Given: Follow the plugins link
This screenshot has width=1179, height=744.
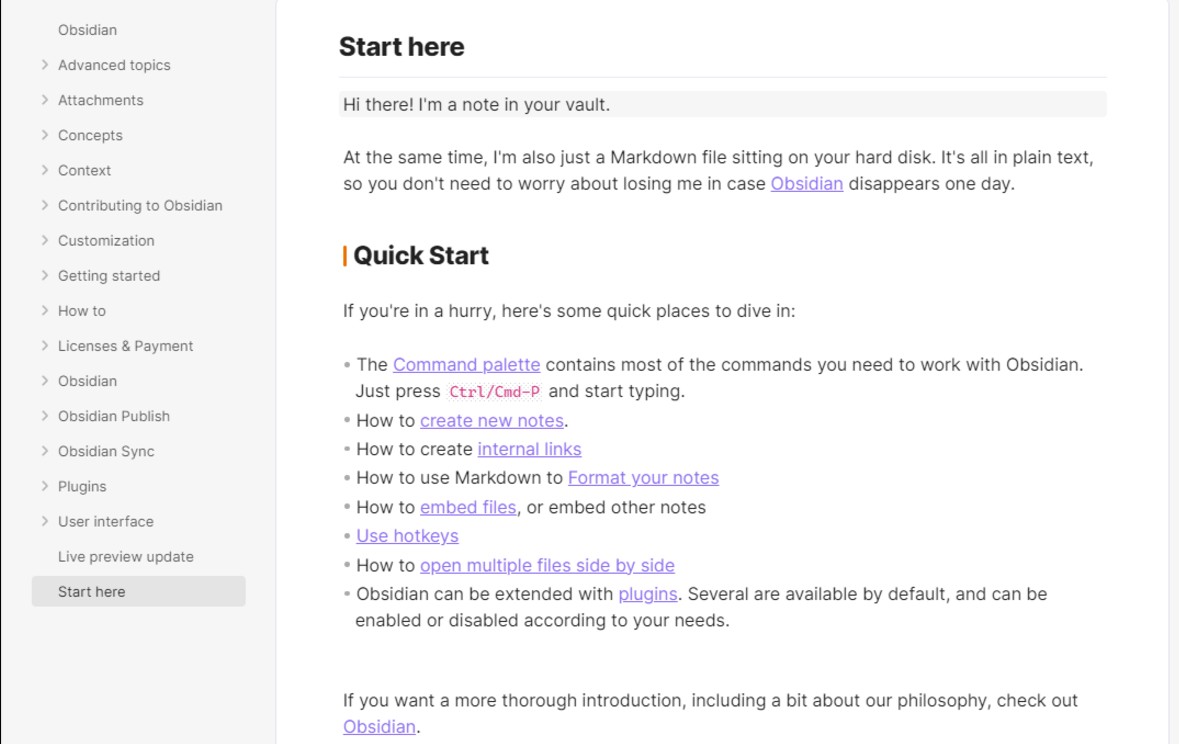Looking at the screenshot, I should pos(647,594).
